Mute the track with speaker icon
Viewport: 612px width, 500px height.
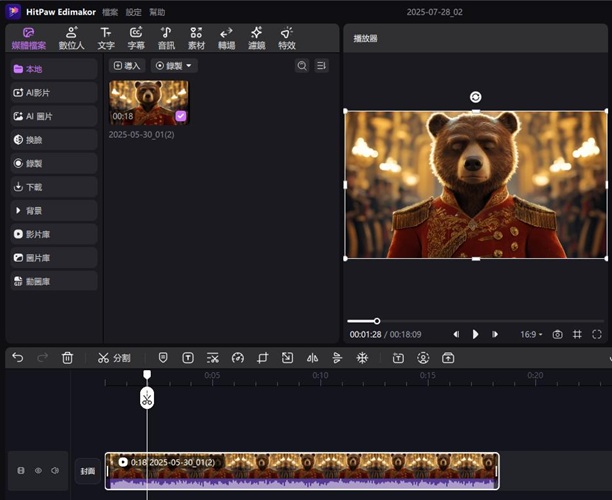tap(55, 471)
